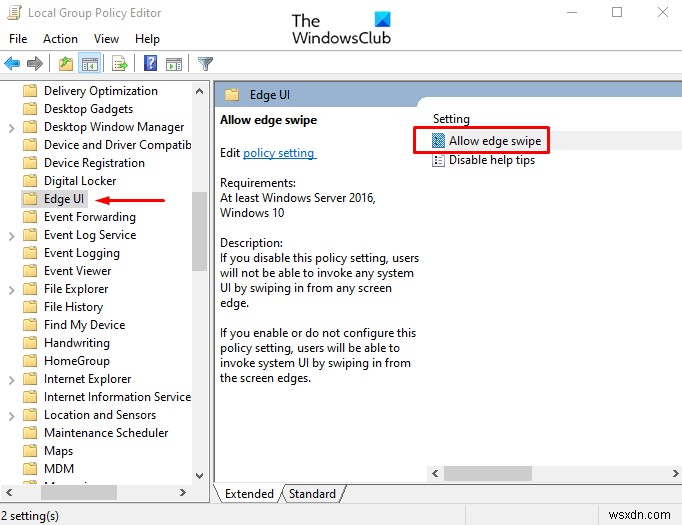Open the policy setting link

pyautogui.click(x=279, y=153)
